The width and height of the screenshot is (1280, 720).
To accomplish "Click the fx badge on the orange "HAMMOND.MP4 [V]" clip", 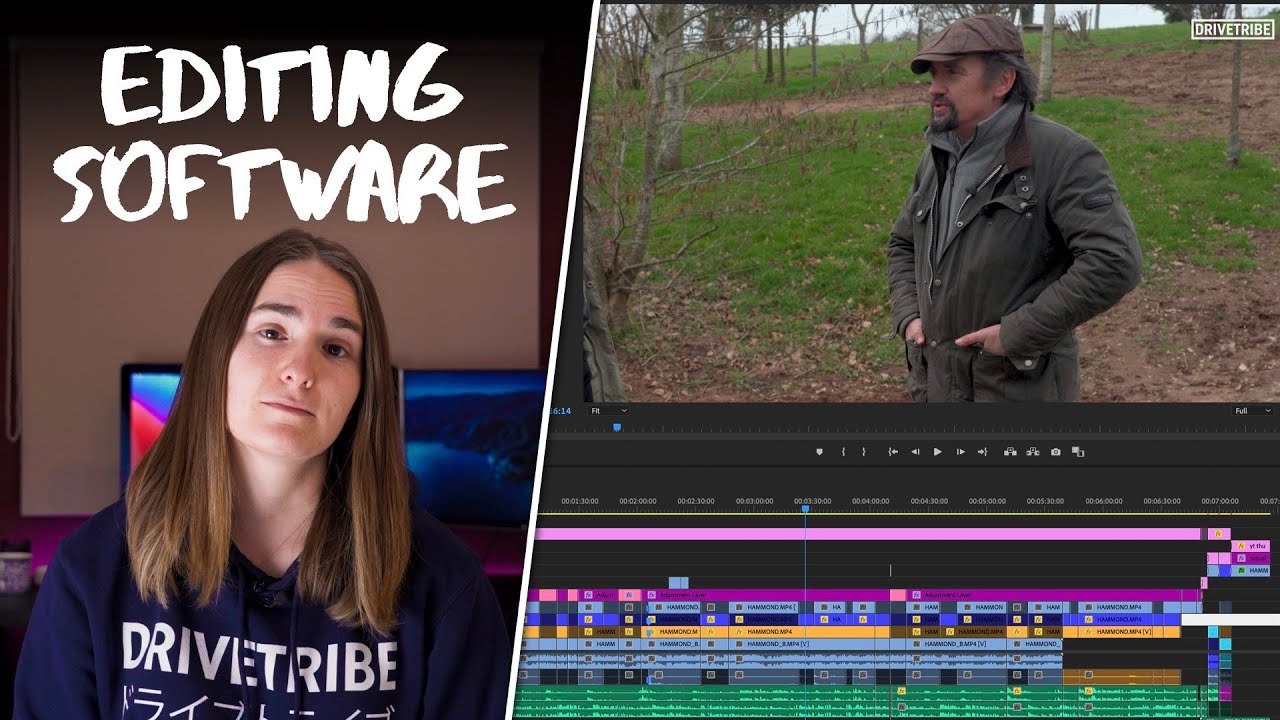I will (x=1087, y=632).
